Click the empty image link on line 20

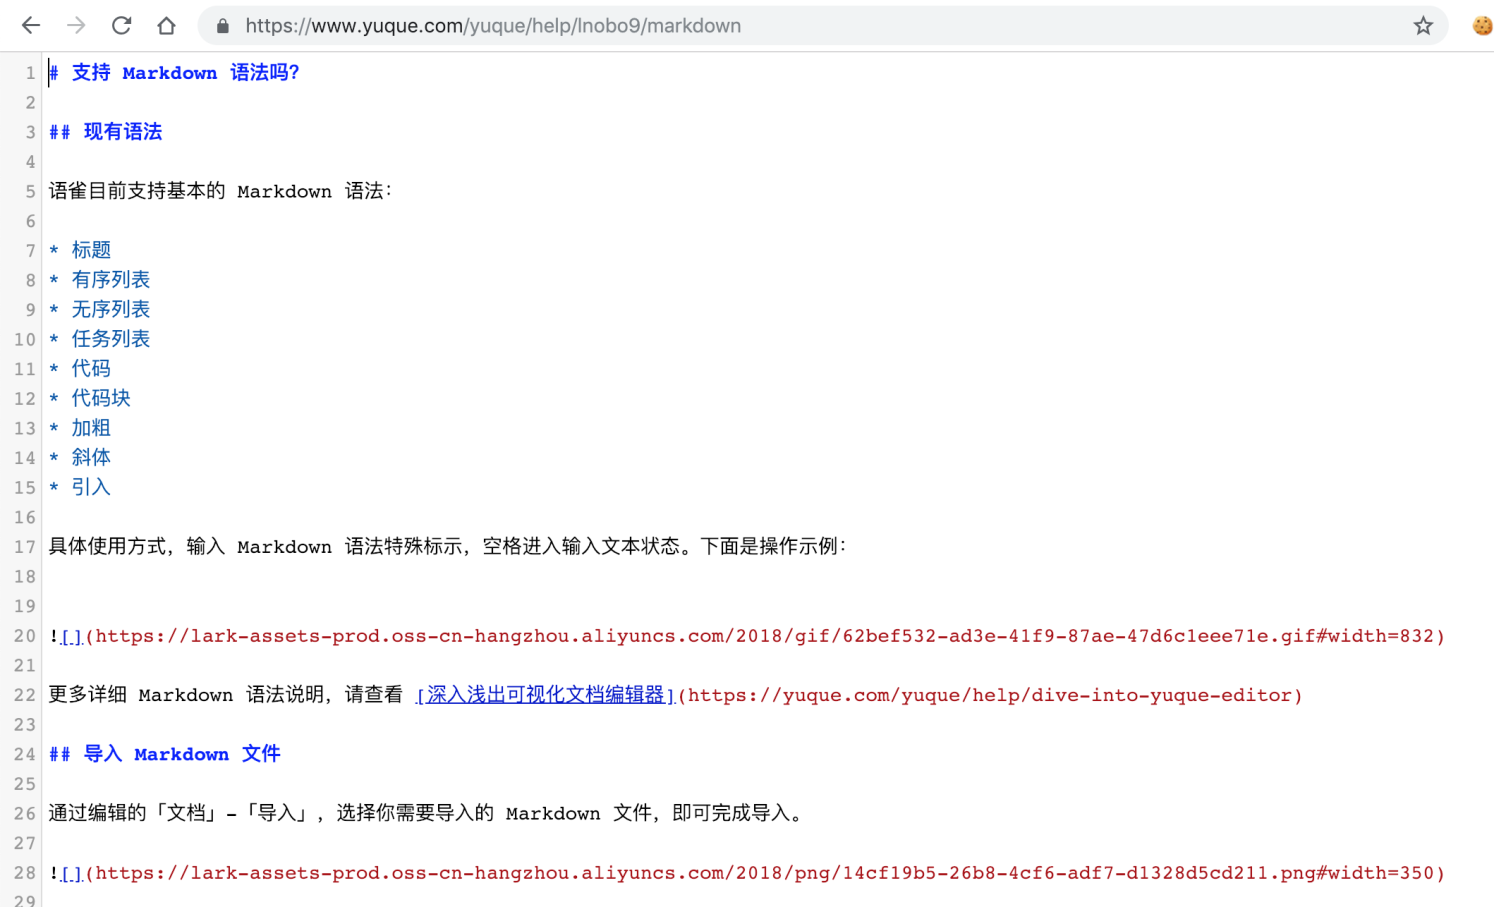(71, 636)
